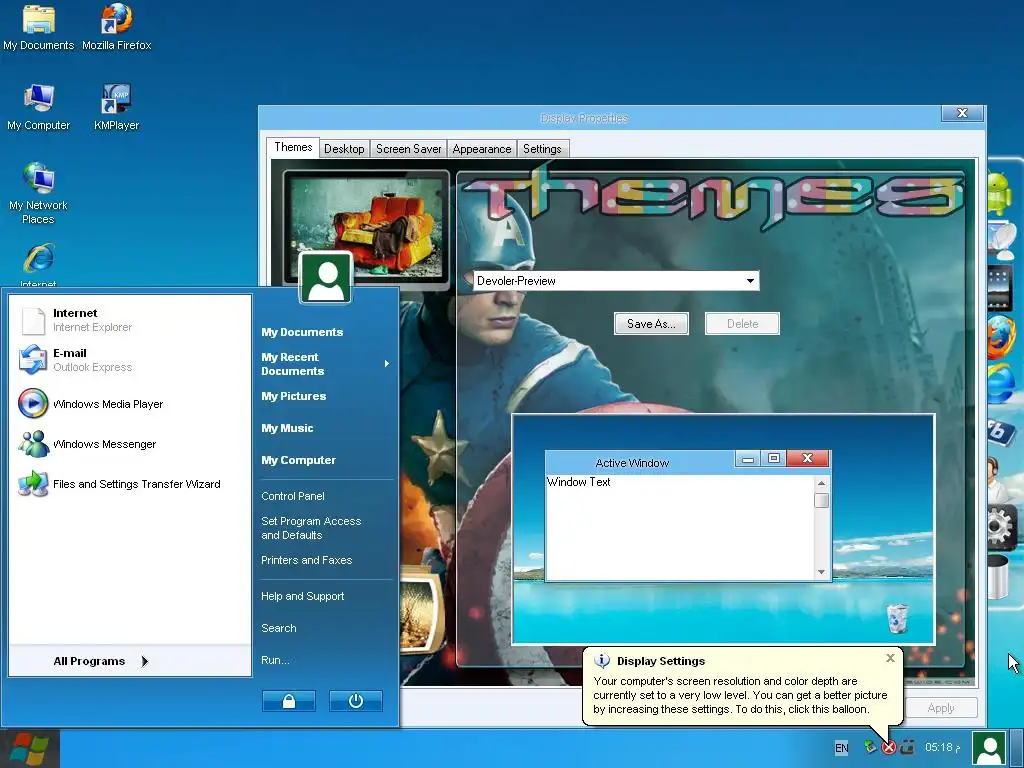Click the Delete theme button
1024x768 pixels.
tap(743, 323)
